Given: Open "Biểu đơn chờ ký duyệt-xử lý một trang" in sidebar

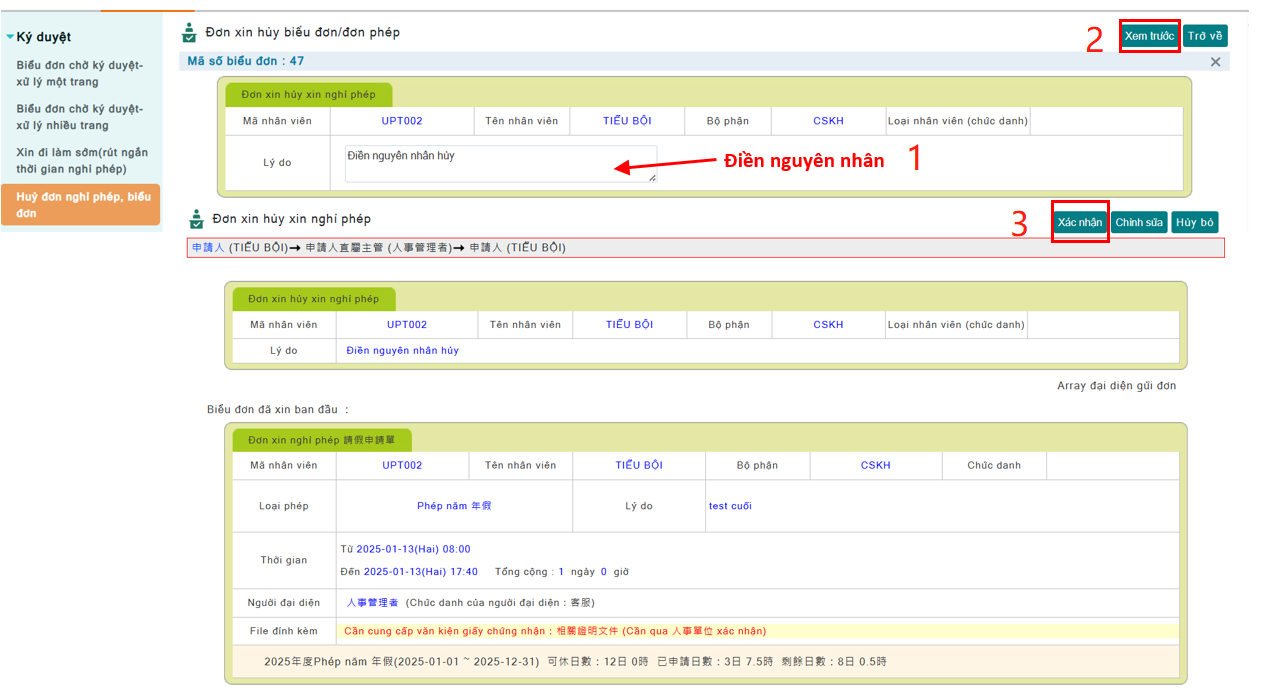Looking at the screenshot, I should pos(80,73).
